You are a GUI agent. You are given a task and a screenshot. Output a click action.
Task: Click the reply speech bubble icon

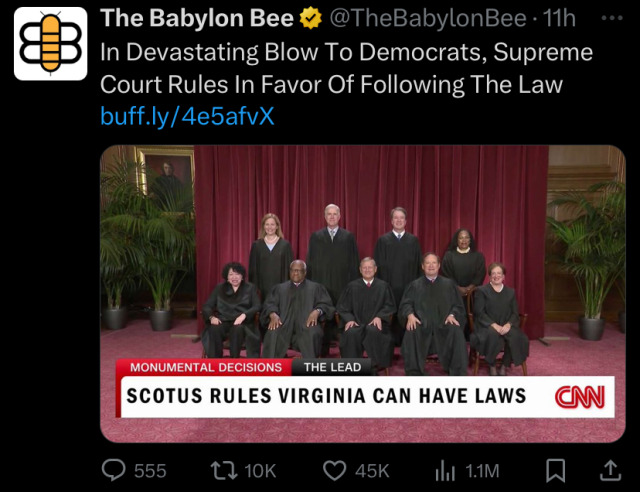pos(113,470)
